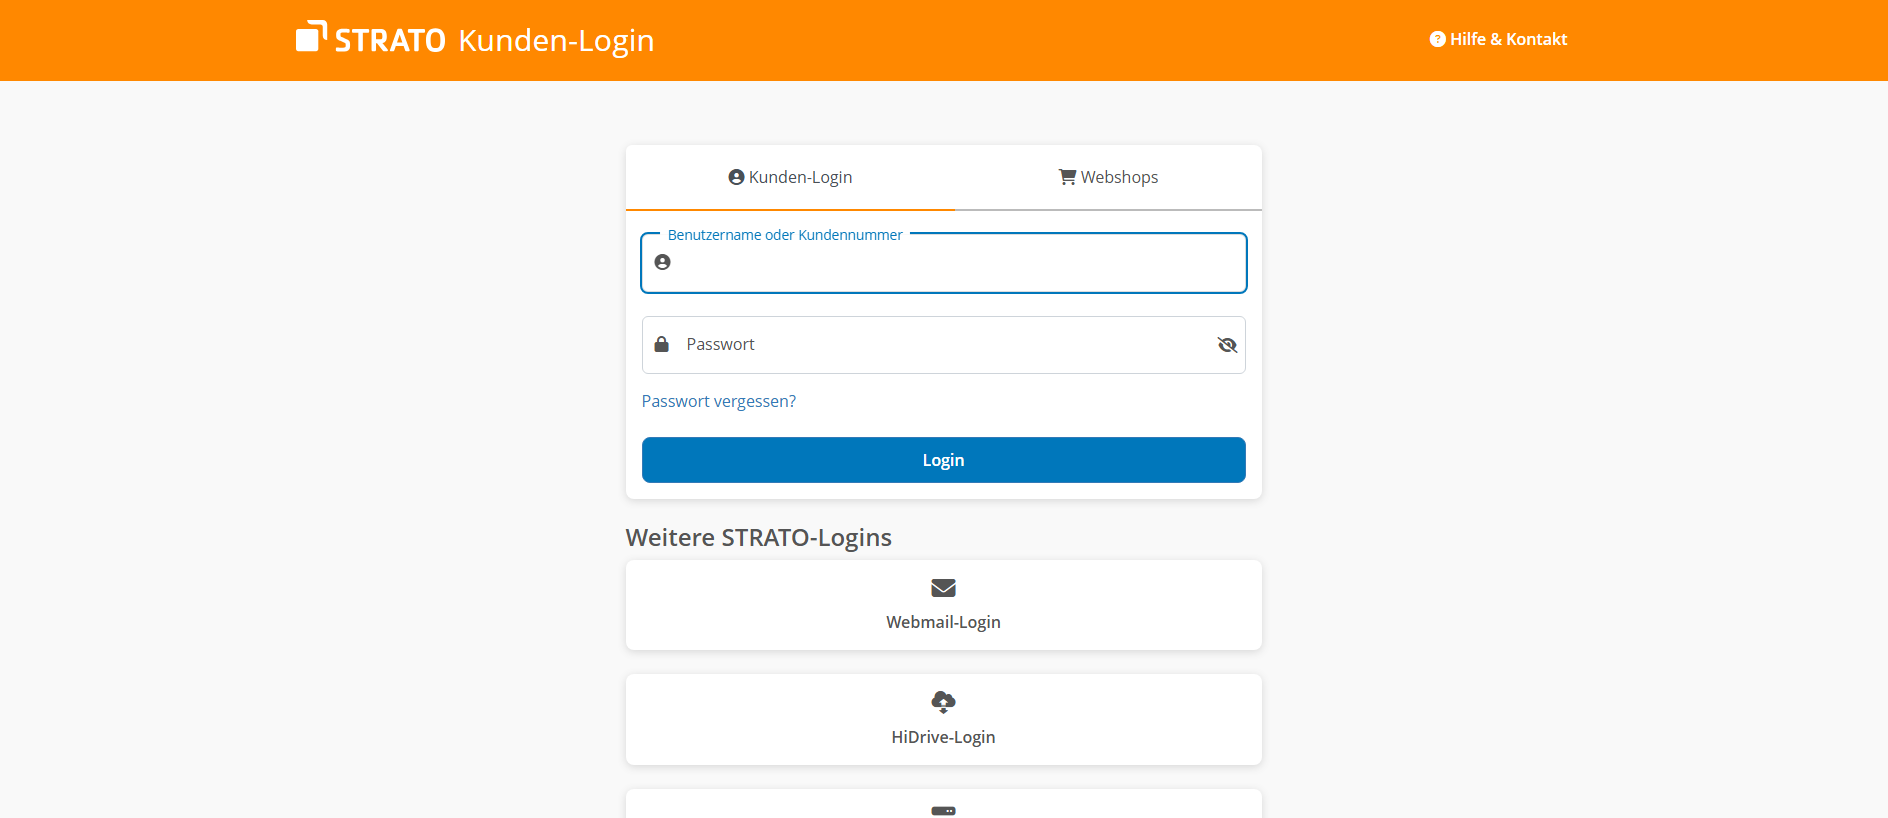Viewport: 1888px width, 818px height.
Task: Toggle password visibility with the eye icon
Action: pyautogui.click(x=1227, y=345)
